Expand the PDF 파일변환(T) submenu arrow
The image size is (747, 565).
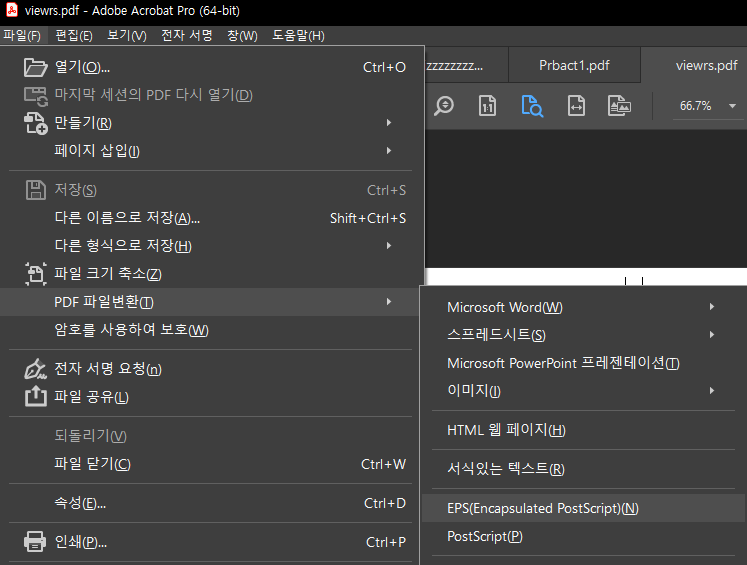(x=389, y=302)
